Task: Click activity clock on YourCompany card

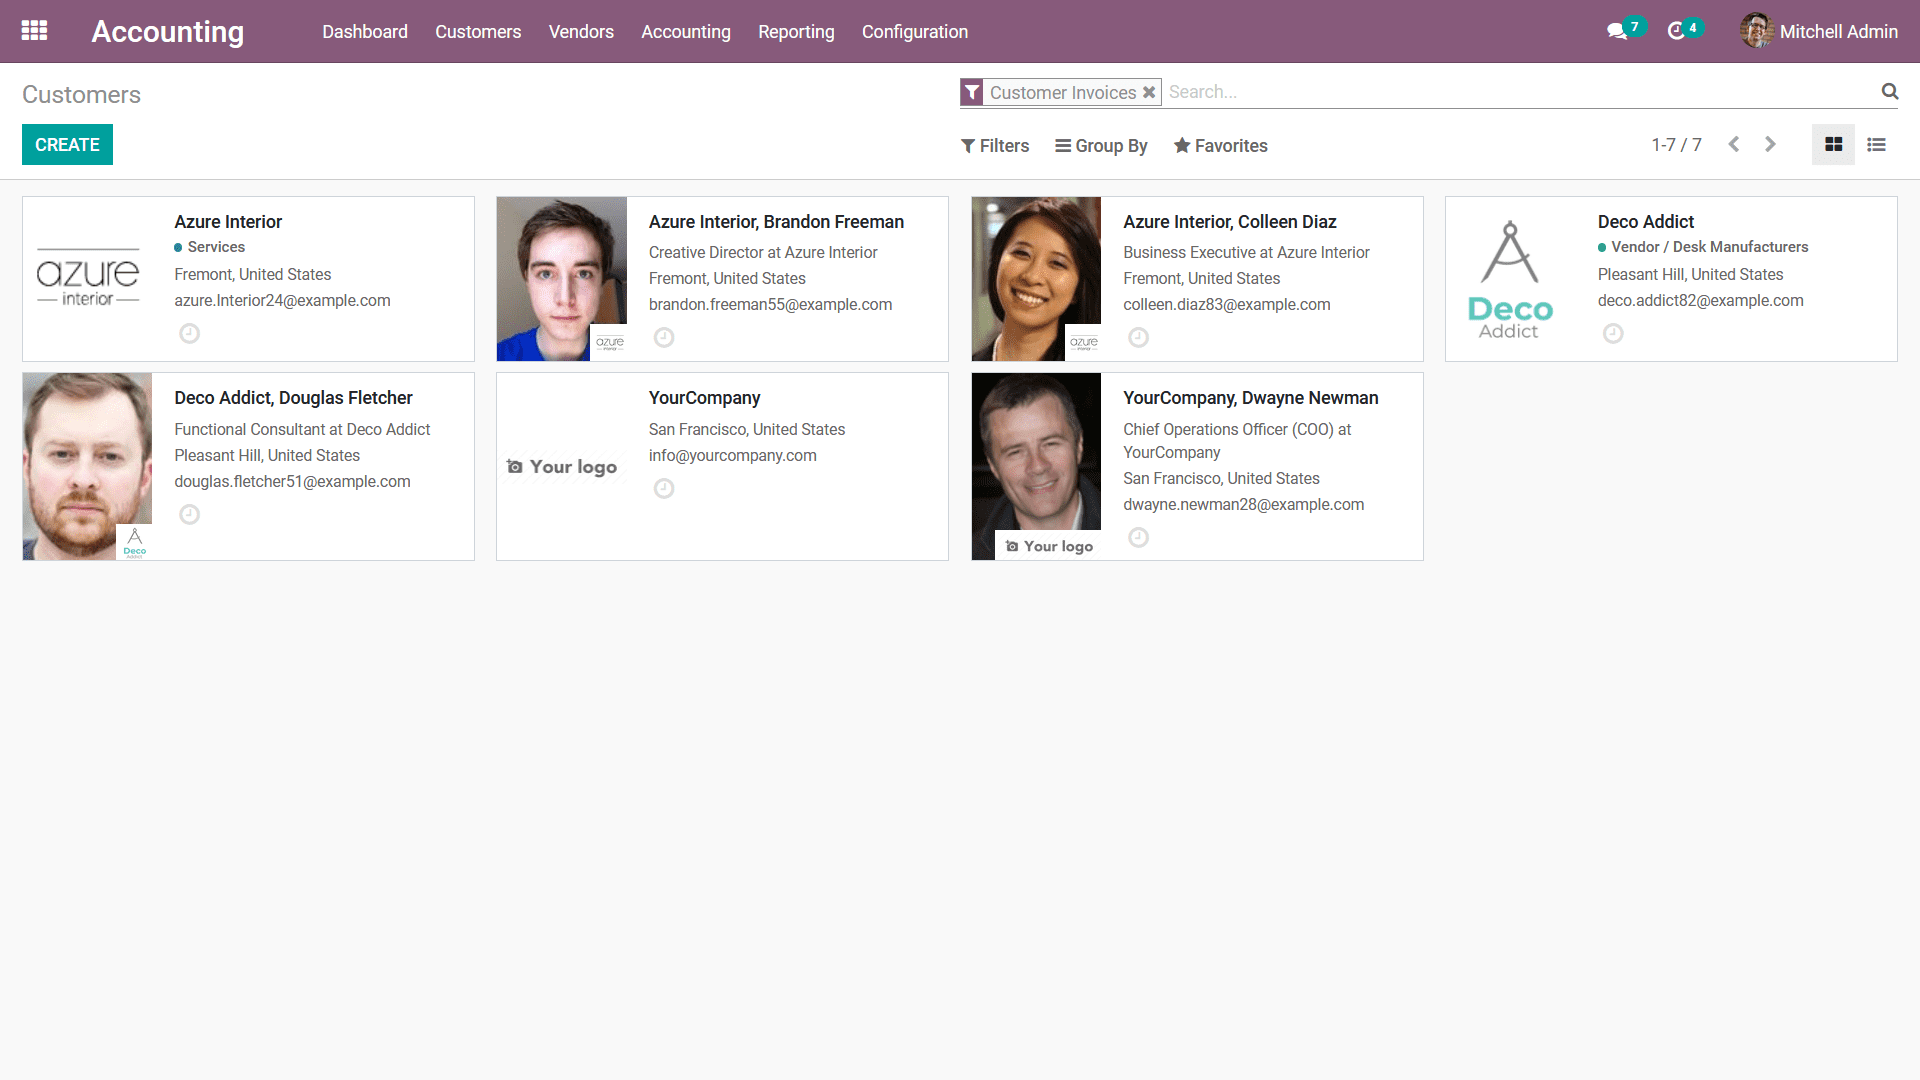Action: 663,489
